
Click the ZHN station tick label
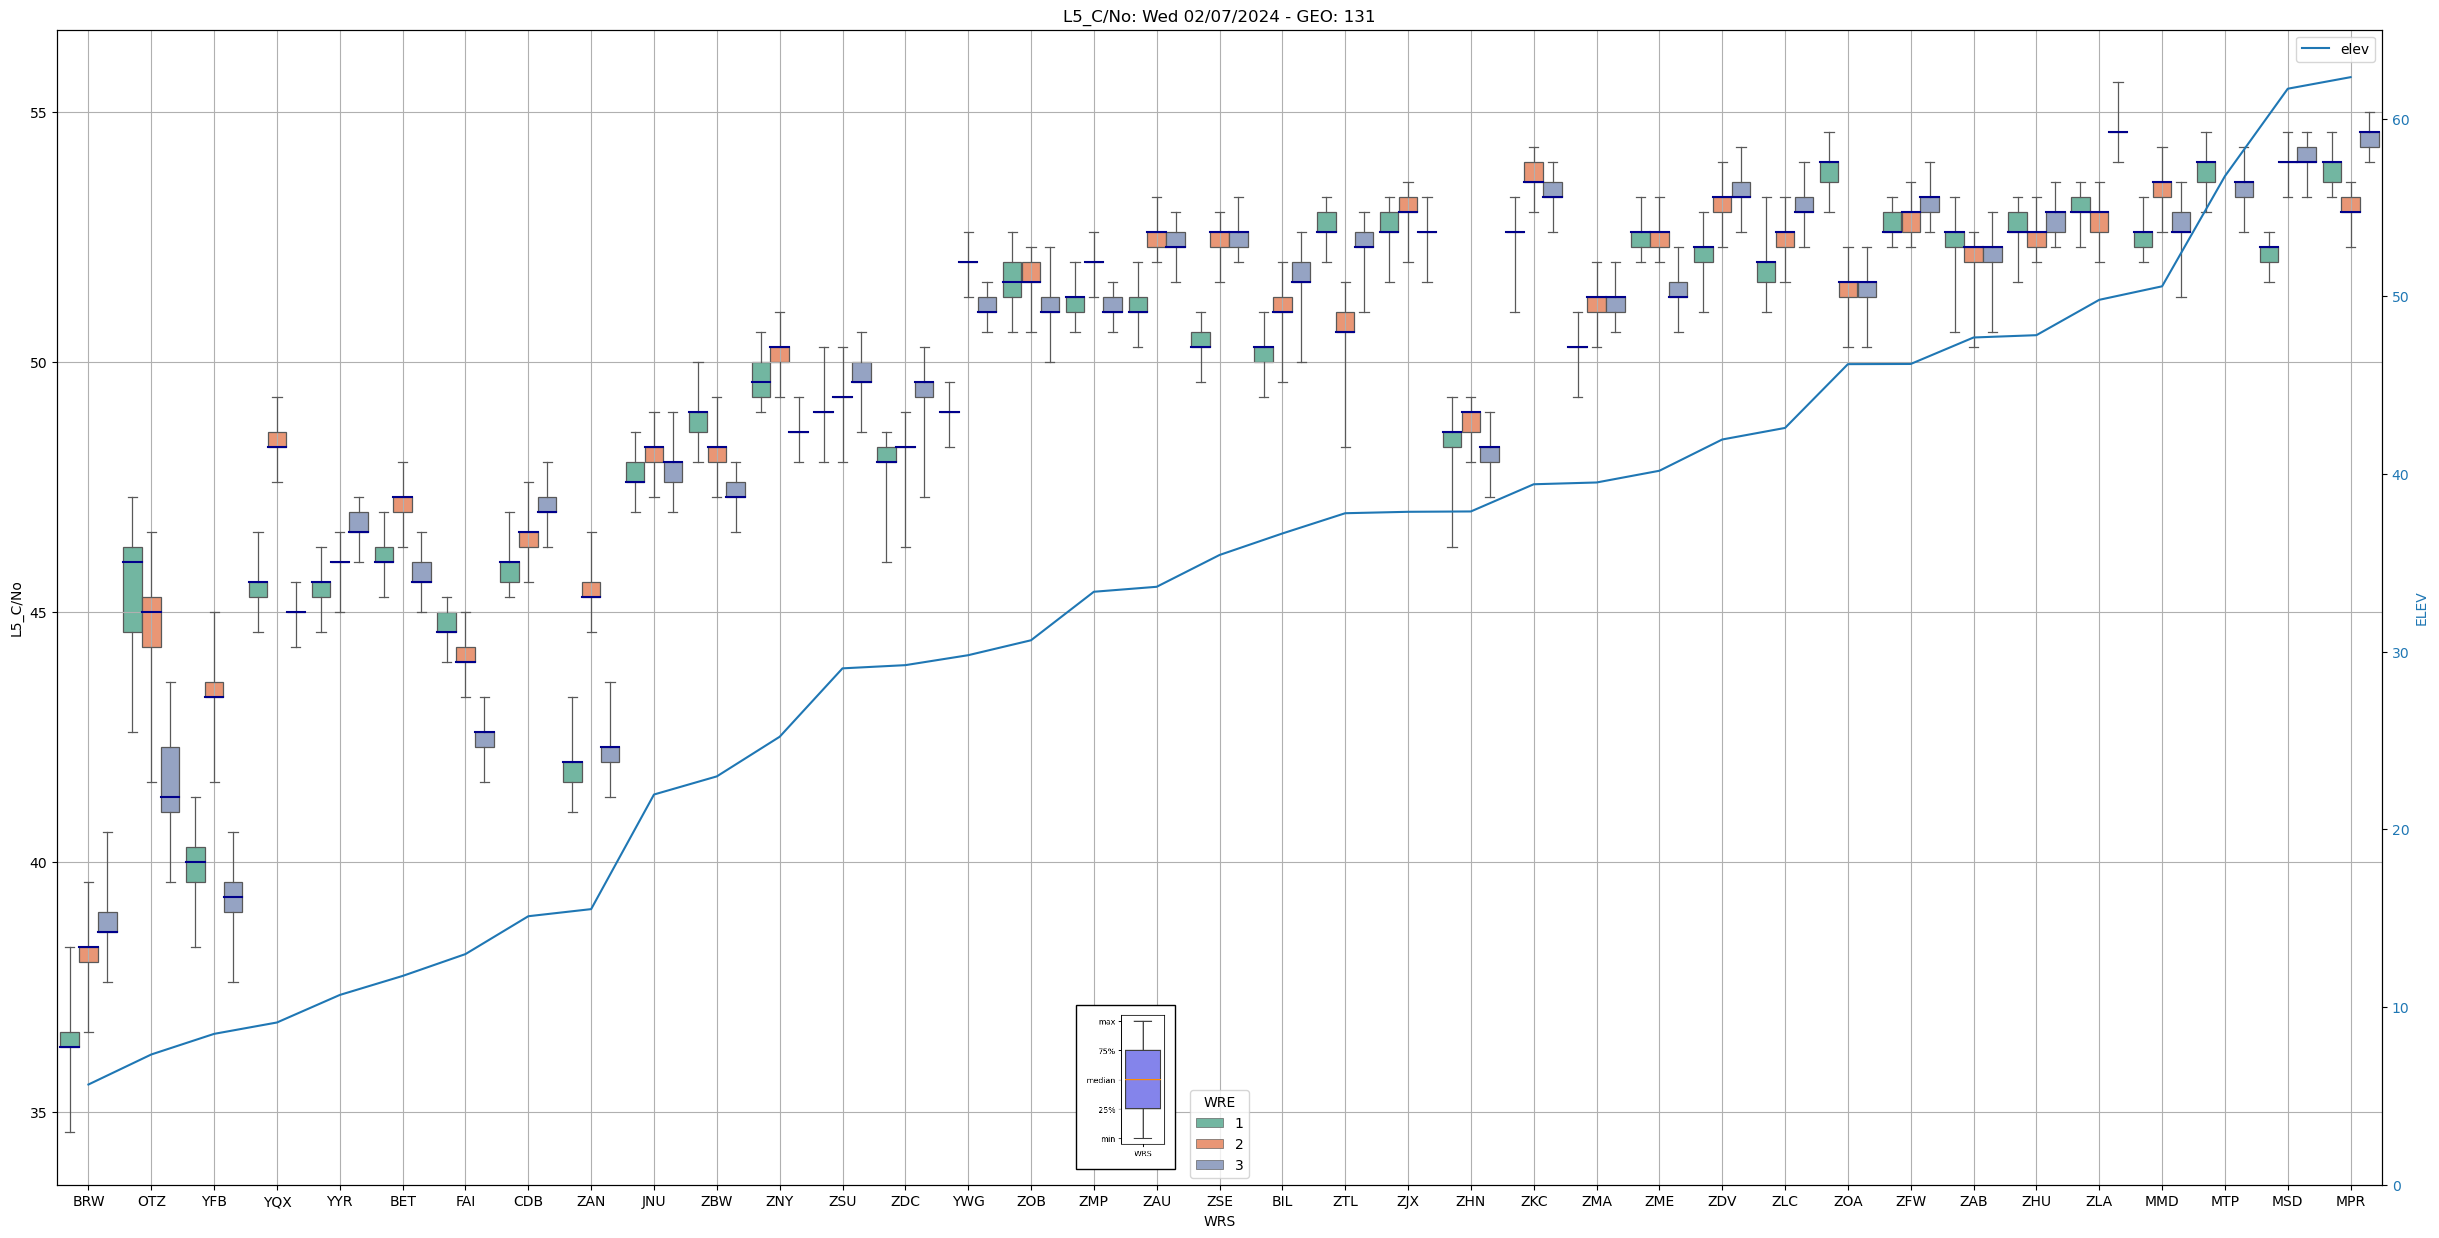click(1470, 1201)
